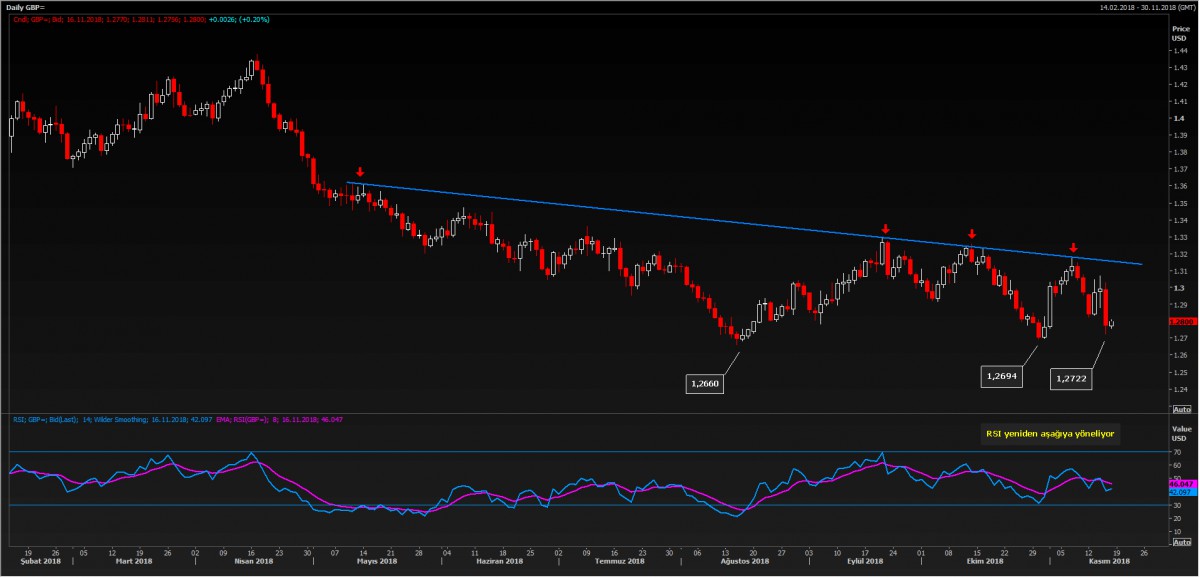Click the blue RSI Wilder Smoothing legend
This screenshot has width=1200, height=578.
coord(110,420)
